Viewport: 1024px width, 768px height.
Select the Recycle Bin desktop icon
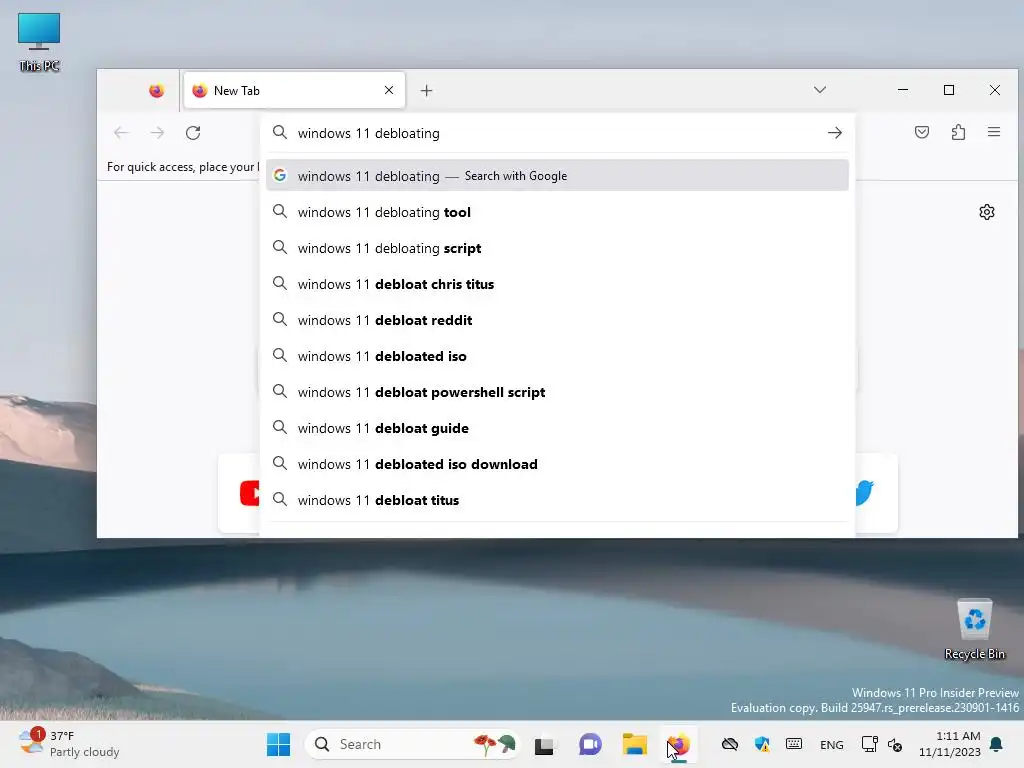(974, 630)
